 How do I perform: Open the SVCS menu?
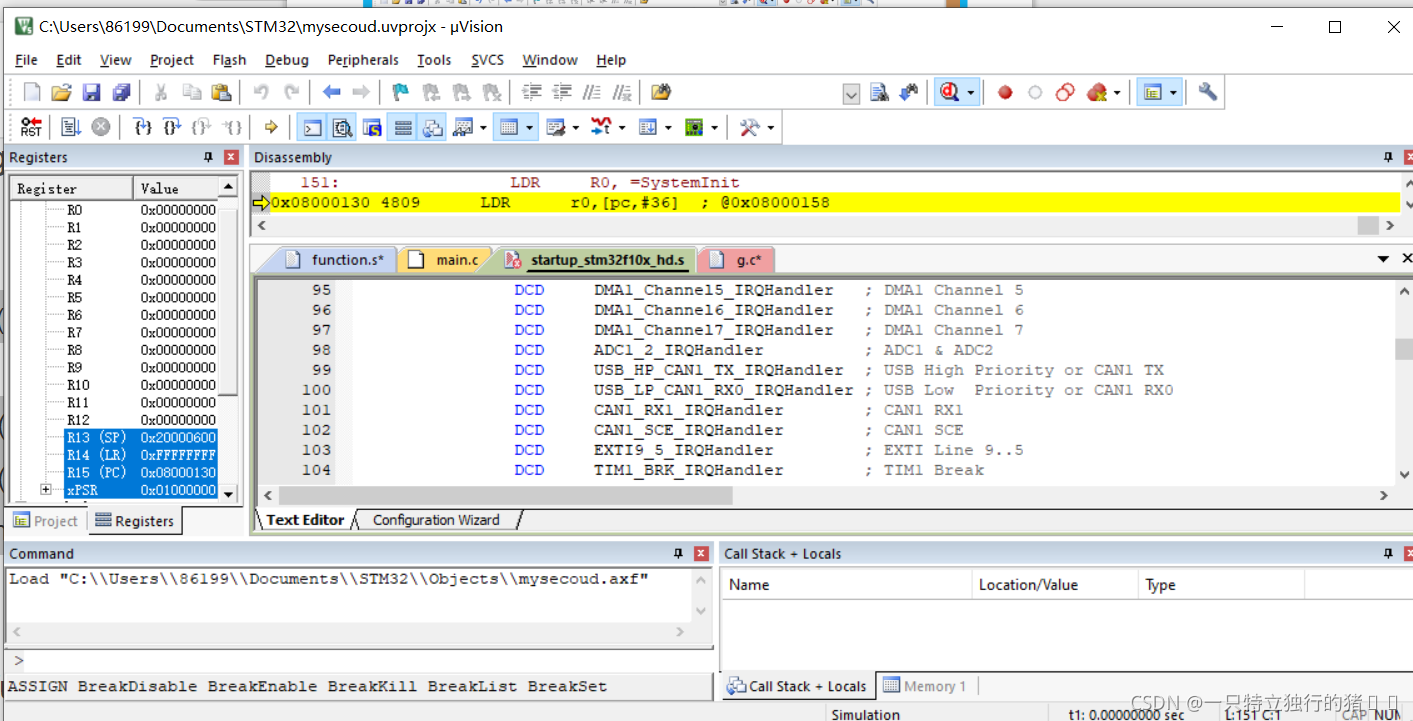(488, 60)
